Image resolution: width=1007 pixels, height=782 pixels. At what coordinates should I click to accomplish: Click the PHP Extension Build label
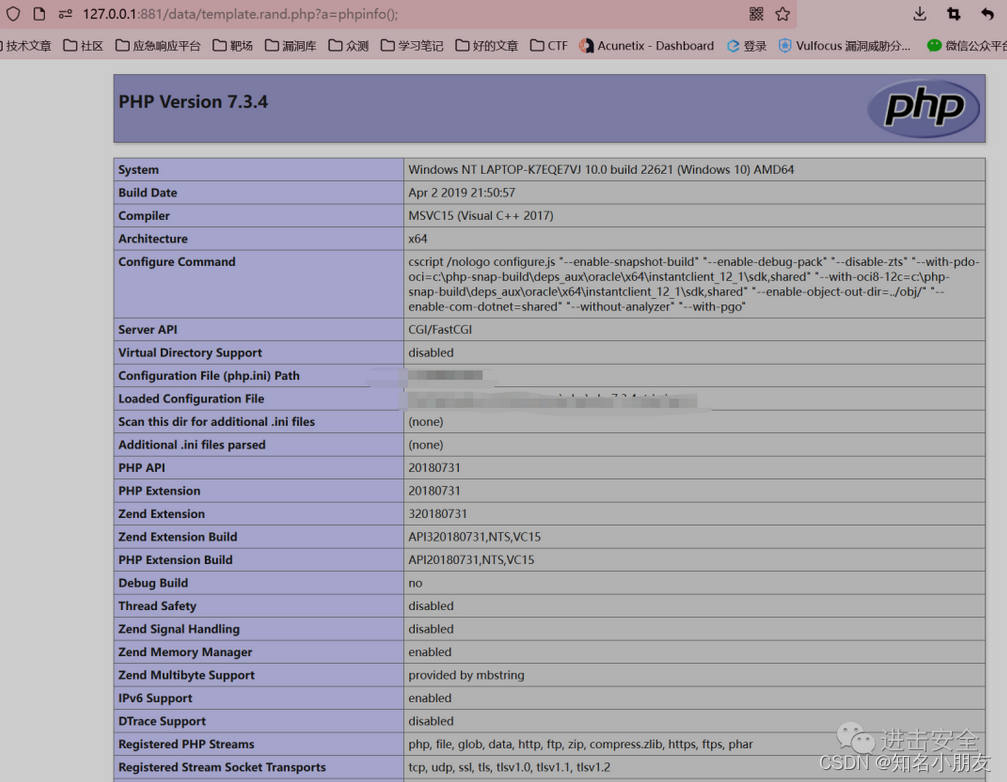[175, 560]
